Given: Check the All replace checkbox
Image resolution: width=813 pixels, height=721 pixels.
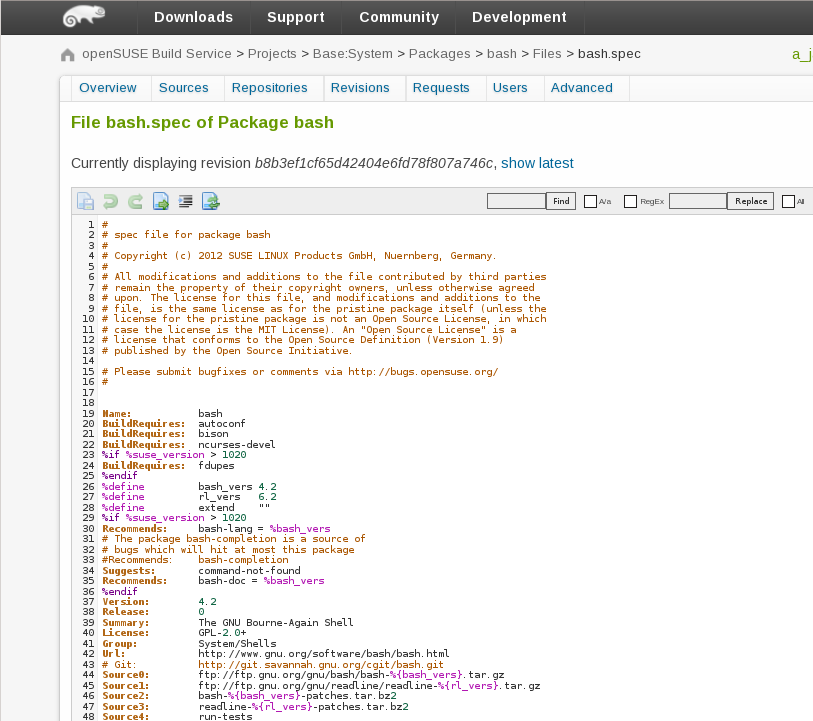Looking at the screenshot, I should pyautogui.click(x=788, y=201).
